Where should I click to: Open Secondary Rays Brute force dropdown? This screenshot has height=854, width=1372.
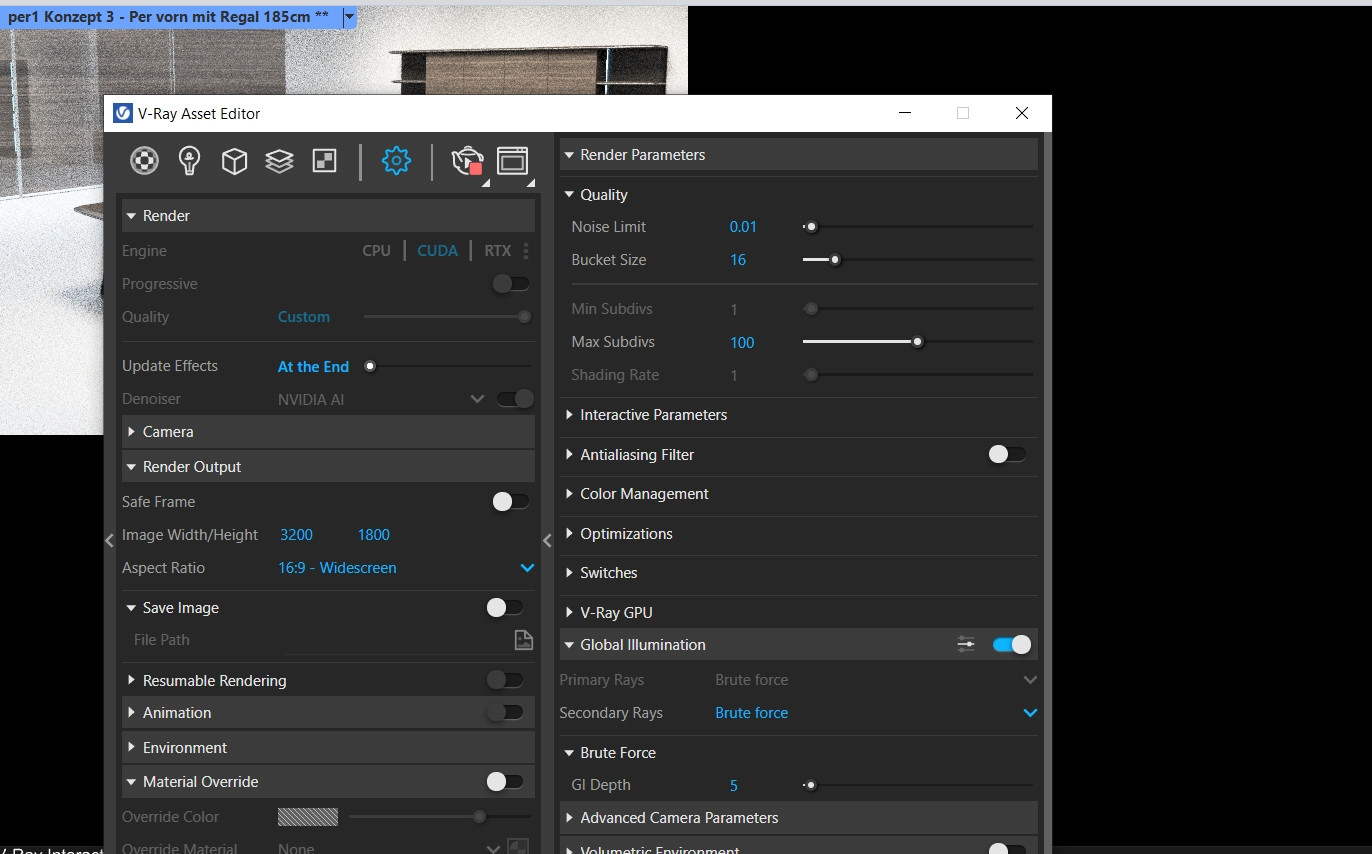tap(1031, 713)
